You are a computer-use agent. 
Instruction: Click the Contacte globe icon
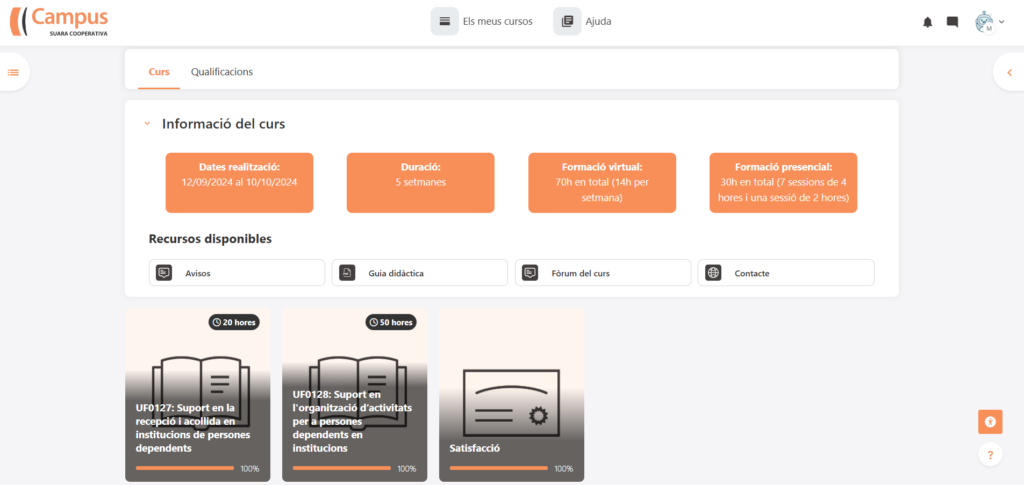click(713, 273)
